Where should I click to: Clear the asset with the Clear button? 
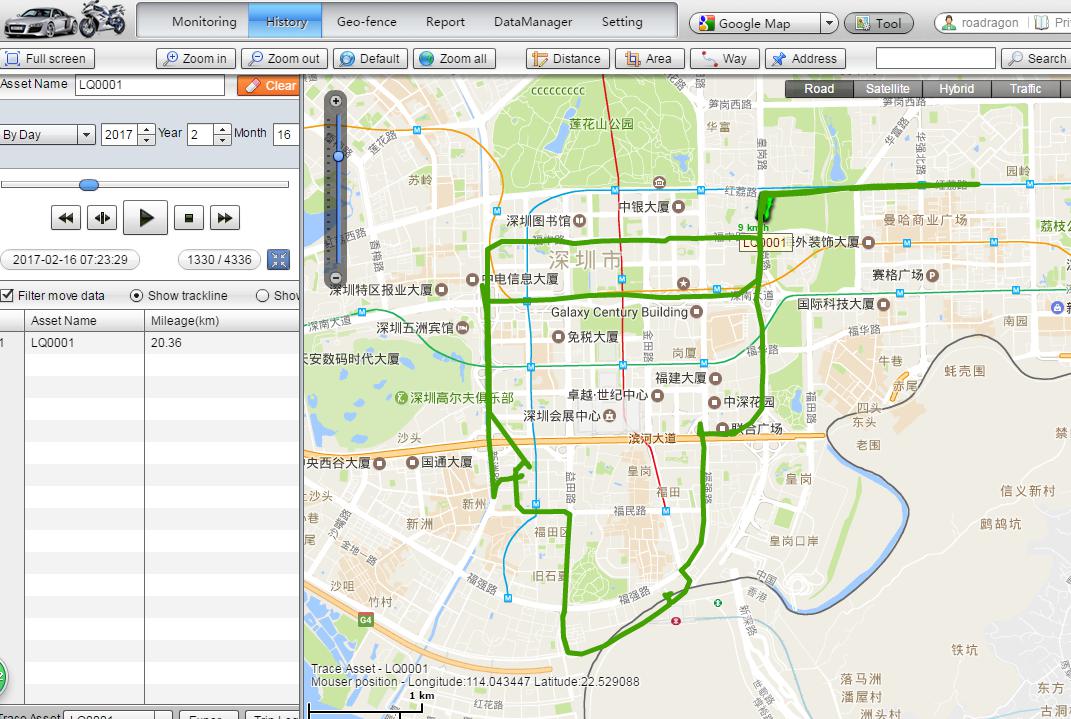268,85
